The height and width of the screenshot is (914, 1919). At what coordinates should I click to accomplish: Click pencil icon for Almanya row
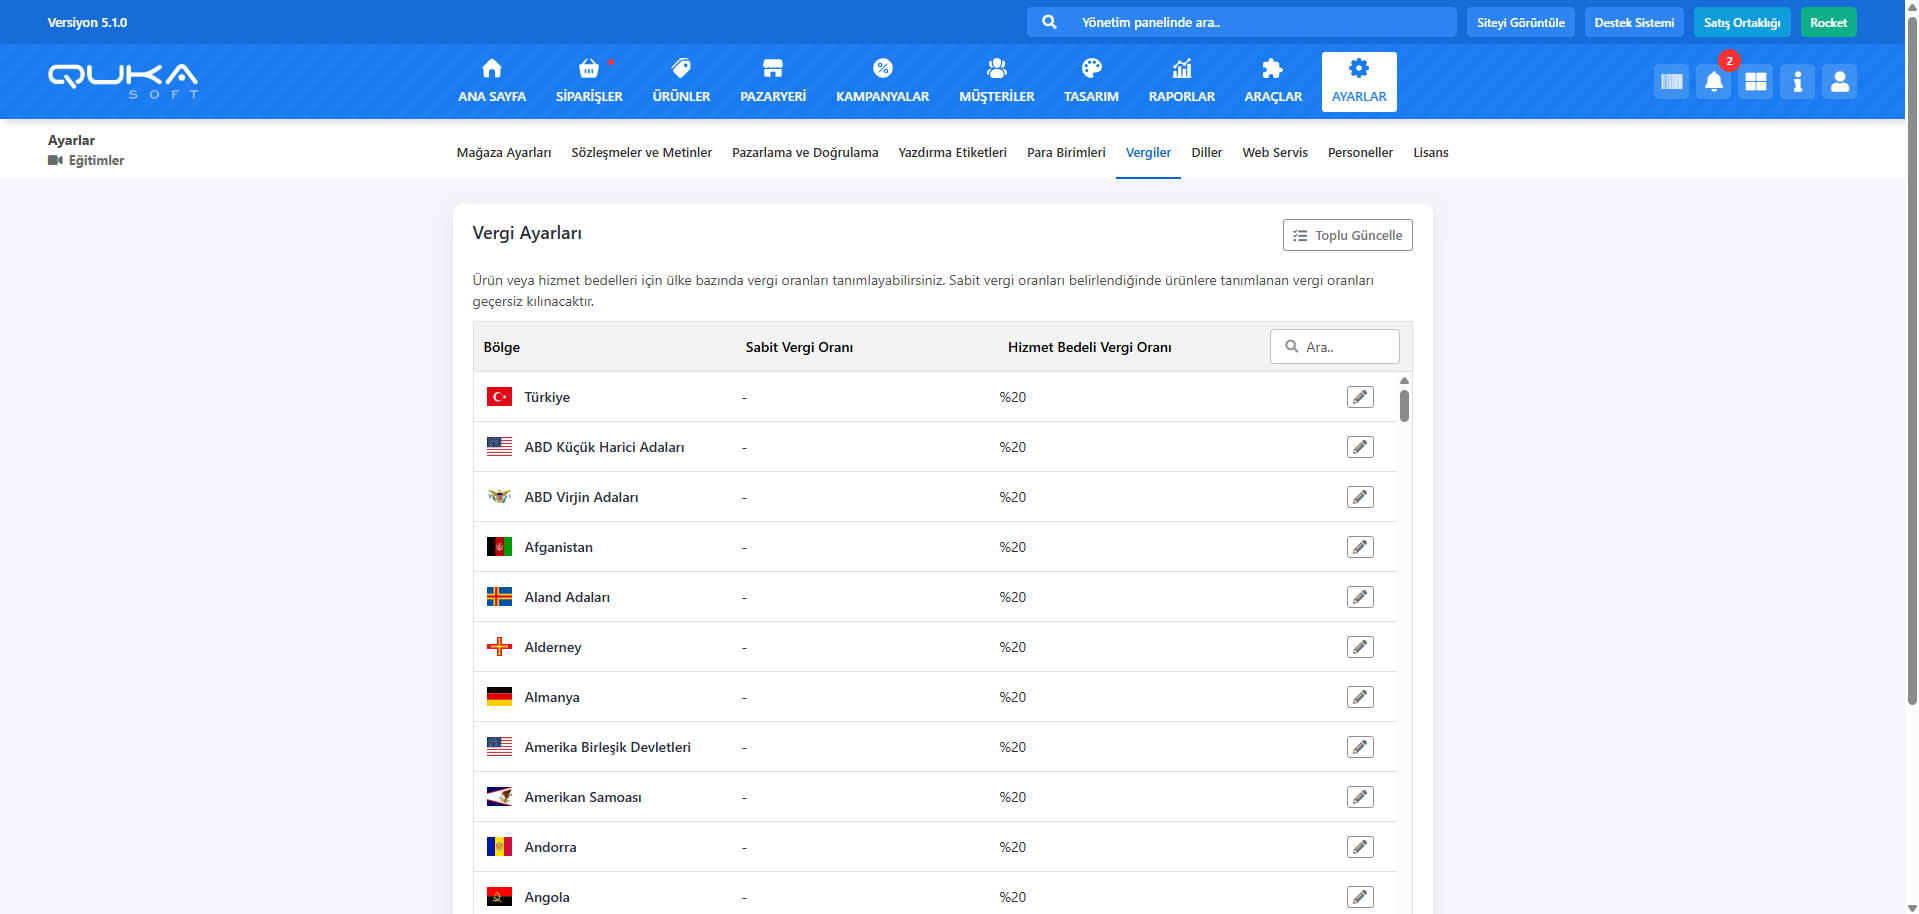coord(1359,697)
